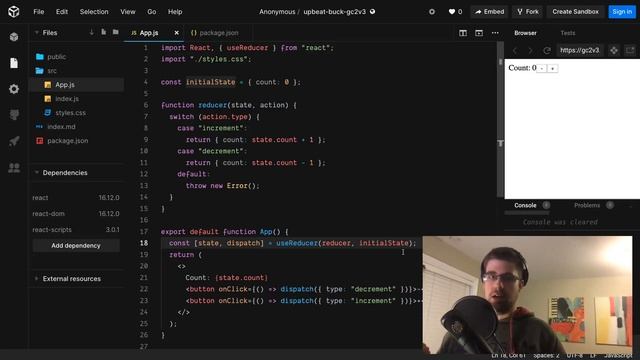The image size is (640, 360).
Task: Click the Anonymous author link
Action: pyautogui.click(x=277, y=12)
